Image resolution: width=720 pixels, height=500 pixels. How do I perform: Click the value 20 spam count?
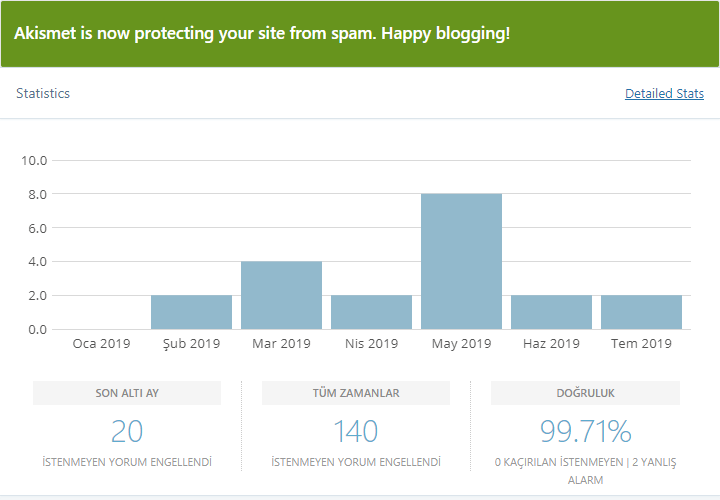(127, 432)
